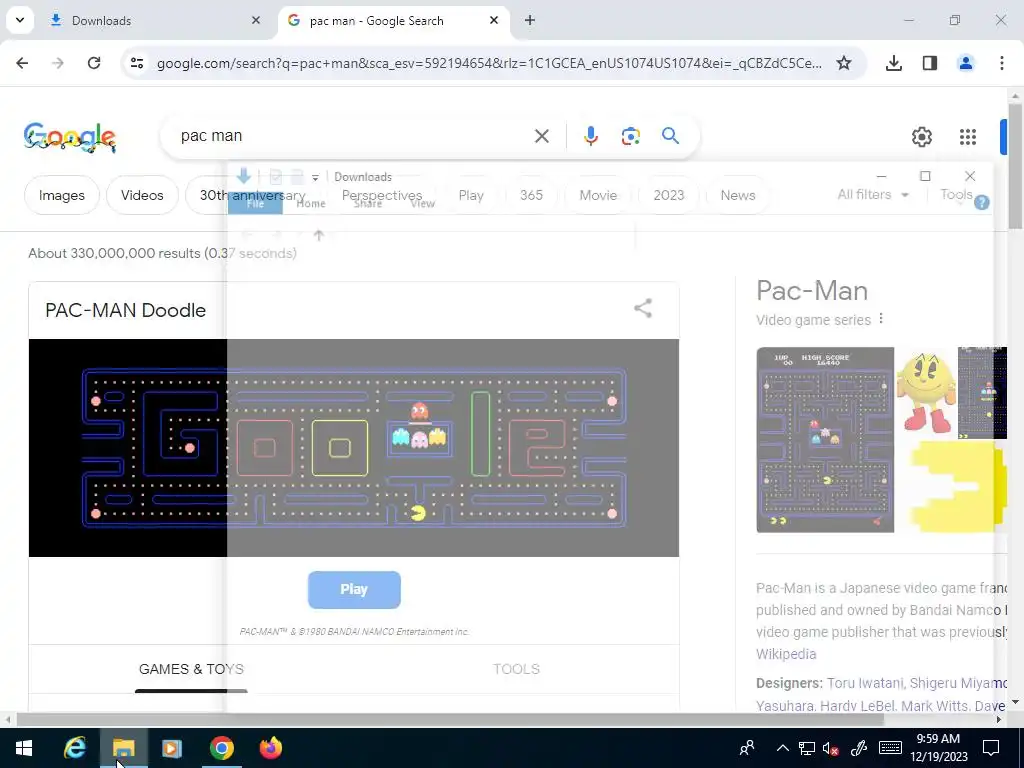Click the vertical page scrollbar thumb
1024x768 pixels.
1015,167
